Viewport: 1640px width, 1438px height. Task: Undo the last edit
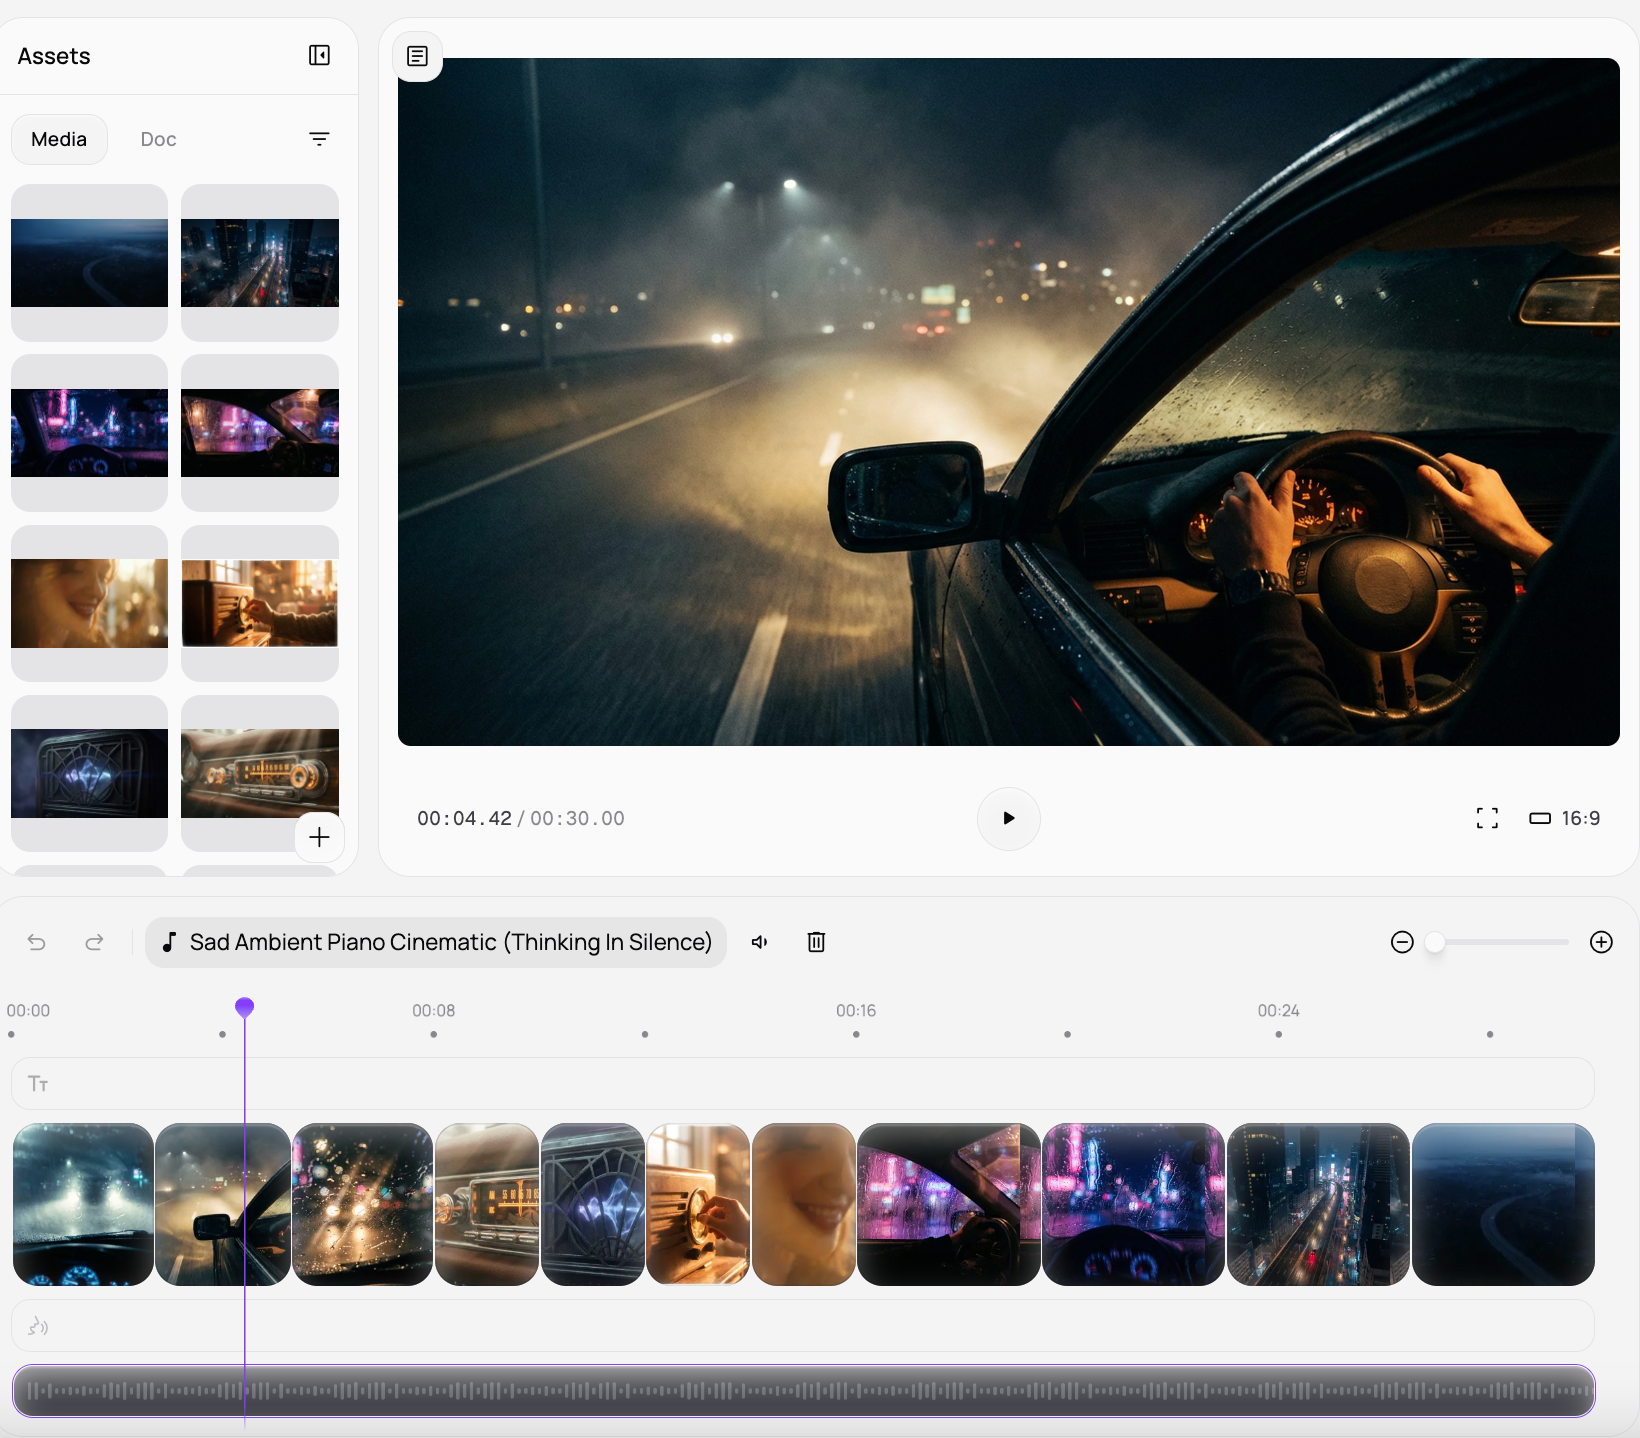(x=37, y=942)
